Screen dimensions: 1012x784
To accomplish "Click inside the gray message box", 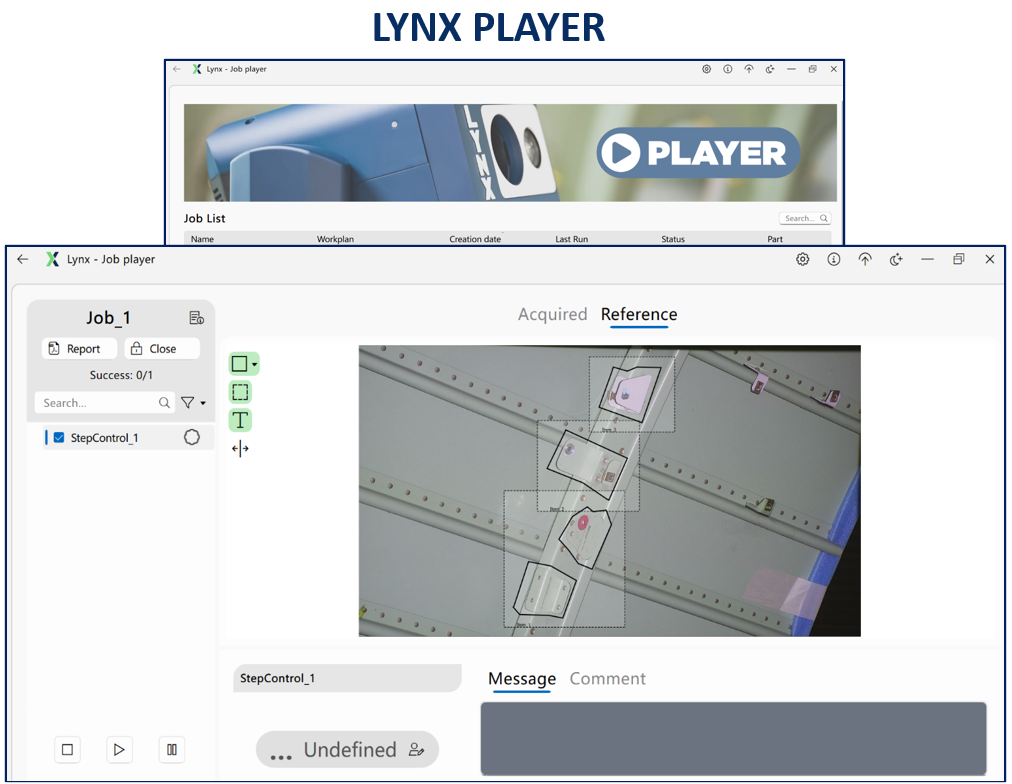I will point(733,738).
